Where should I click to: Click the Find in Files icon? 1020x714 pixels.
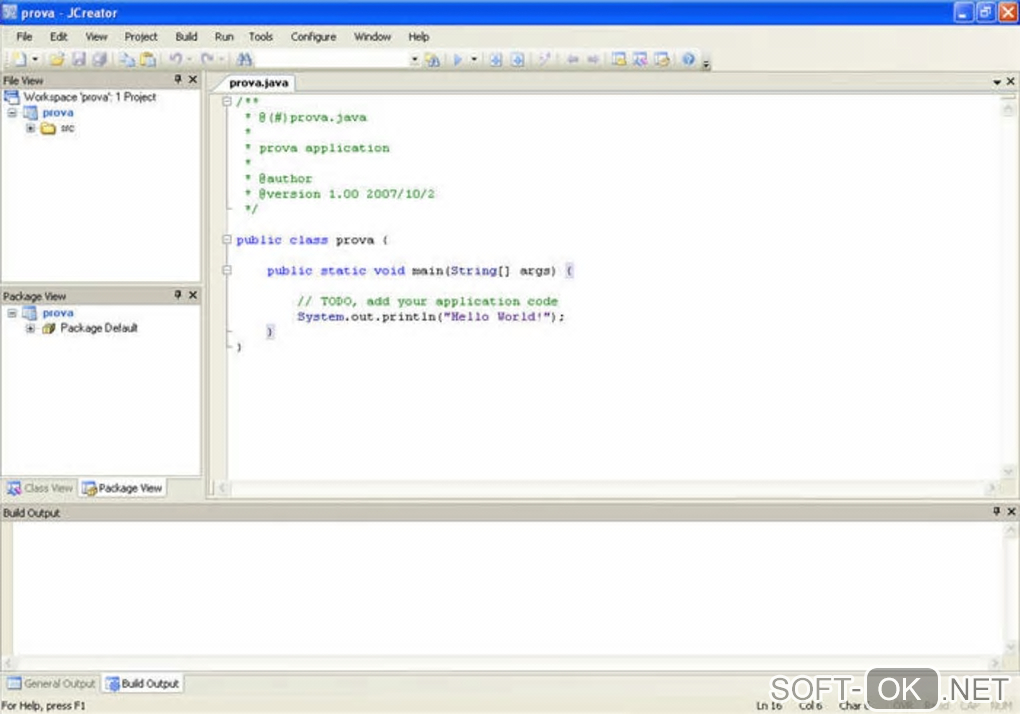[433, 59]
